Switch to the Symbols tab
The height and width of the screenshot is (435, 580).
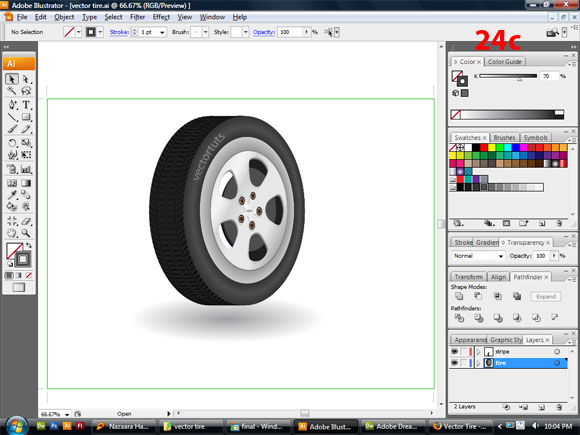click(x=535, y=138)
